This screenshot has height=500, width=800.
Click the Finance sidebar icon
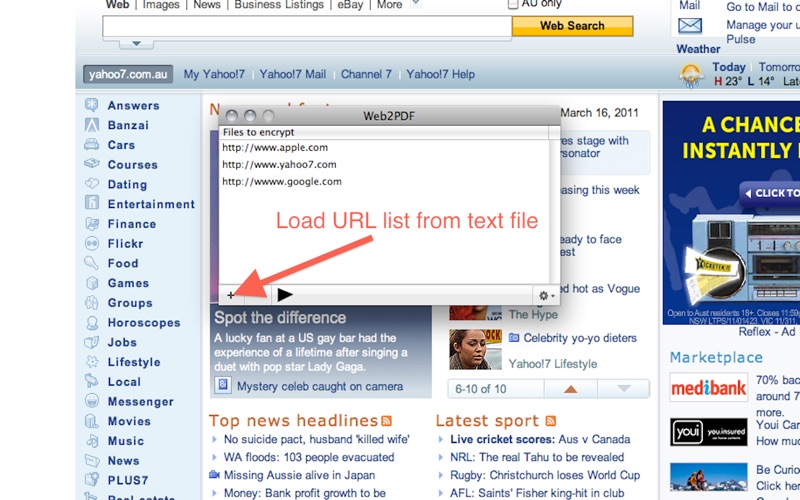pos(92,223)
